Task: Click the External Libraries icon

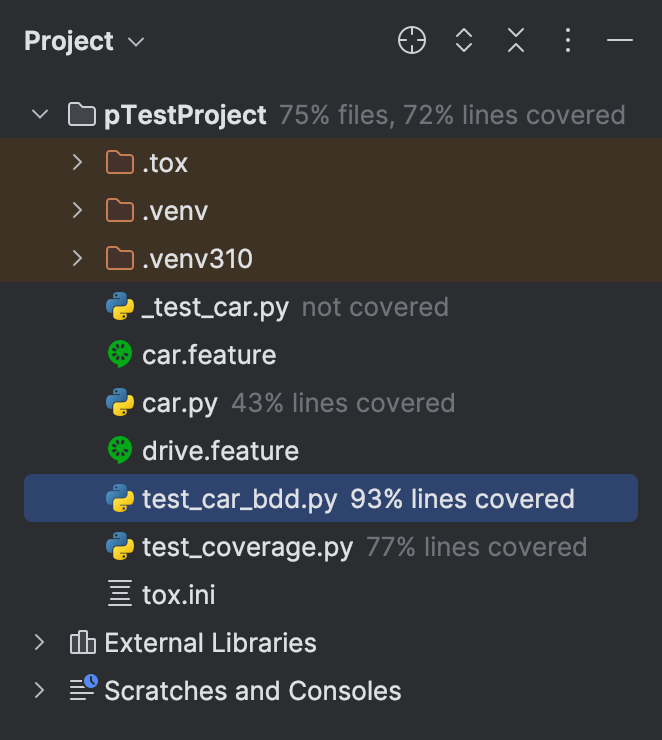Action: [x=82, y=643]
